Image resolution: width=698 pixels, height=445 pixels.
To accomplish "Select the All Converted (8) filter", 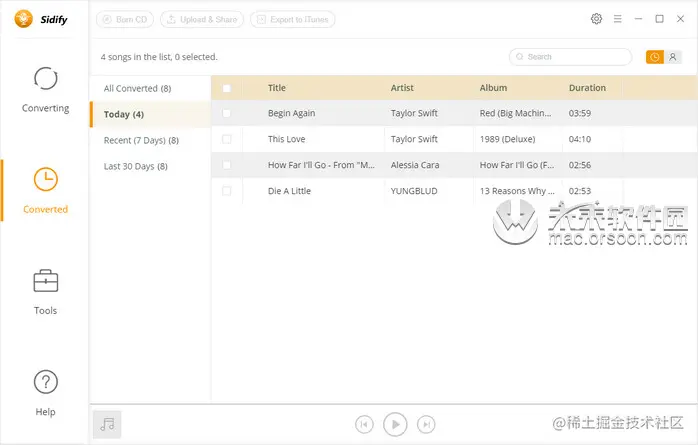I will (150, 89).
